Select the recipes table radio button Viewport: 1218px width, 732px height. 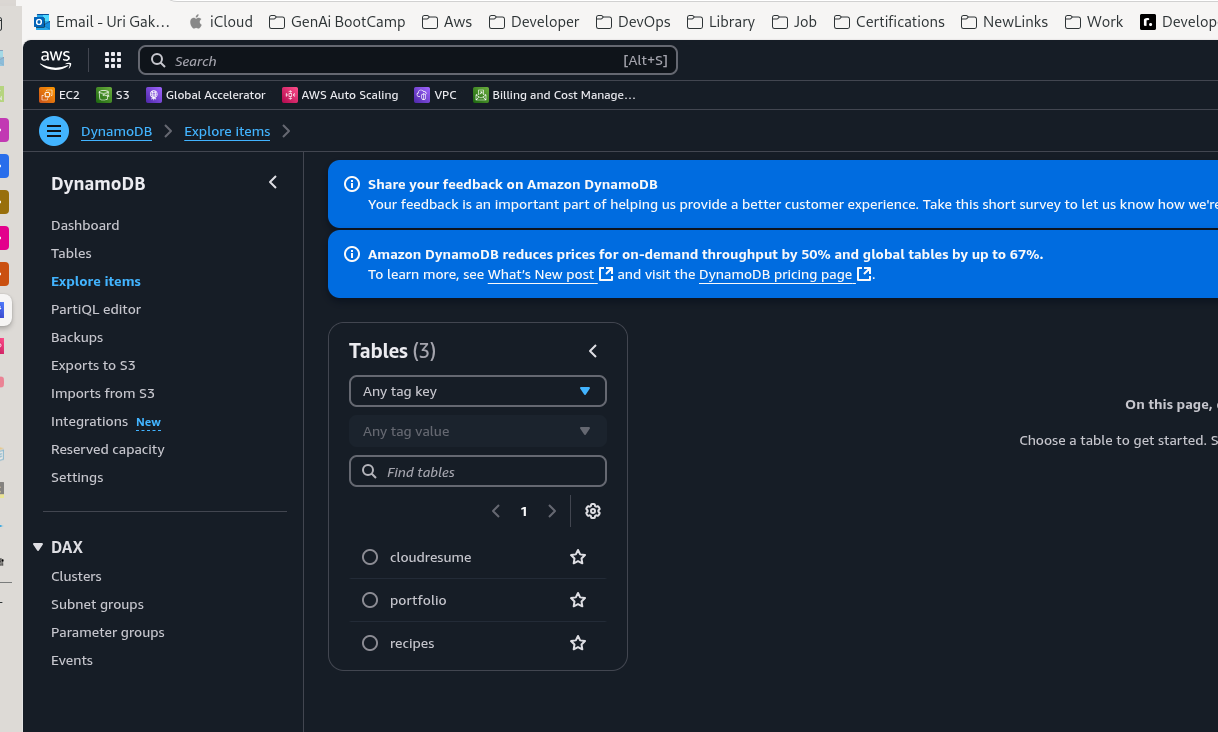point(370,643)
